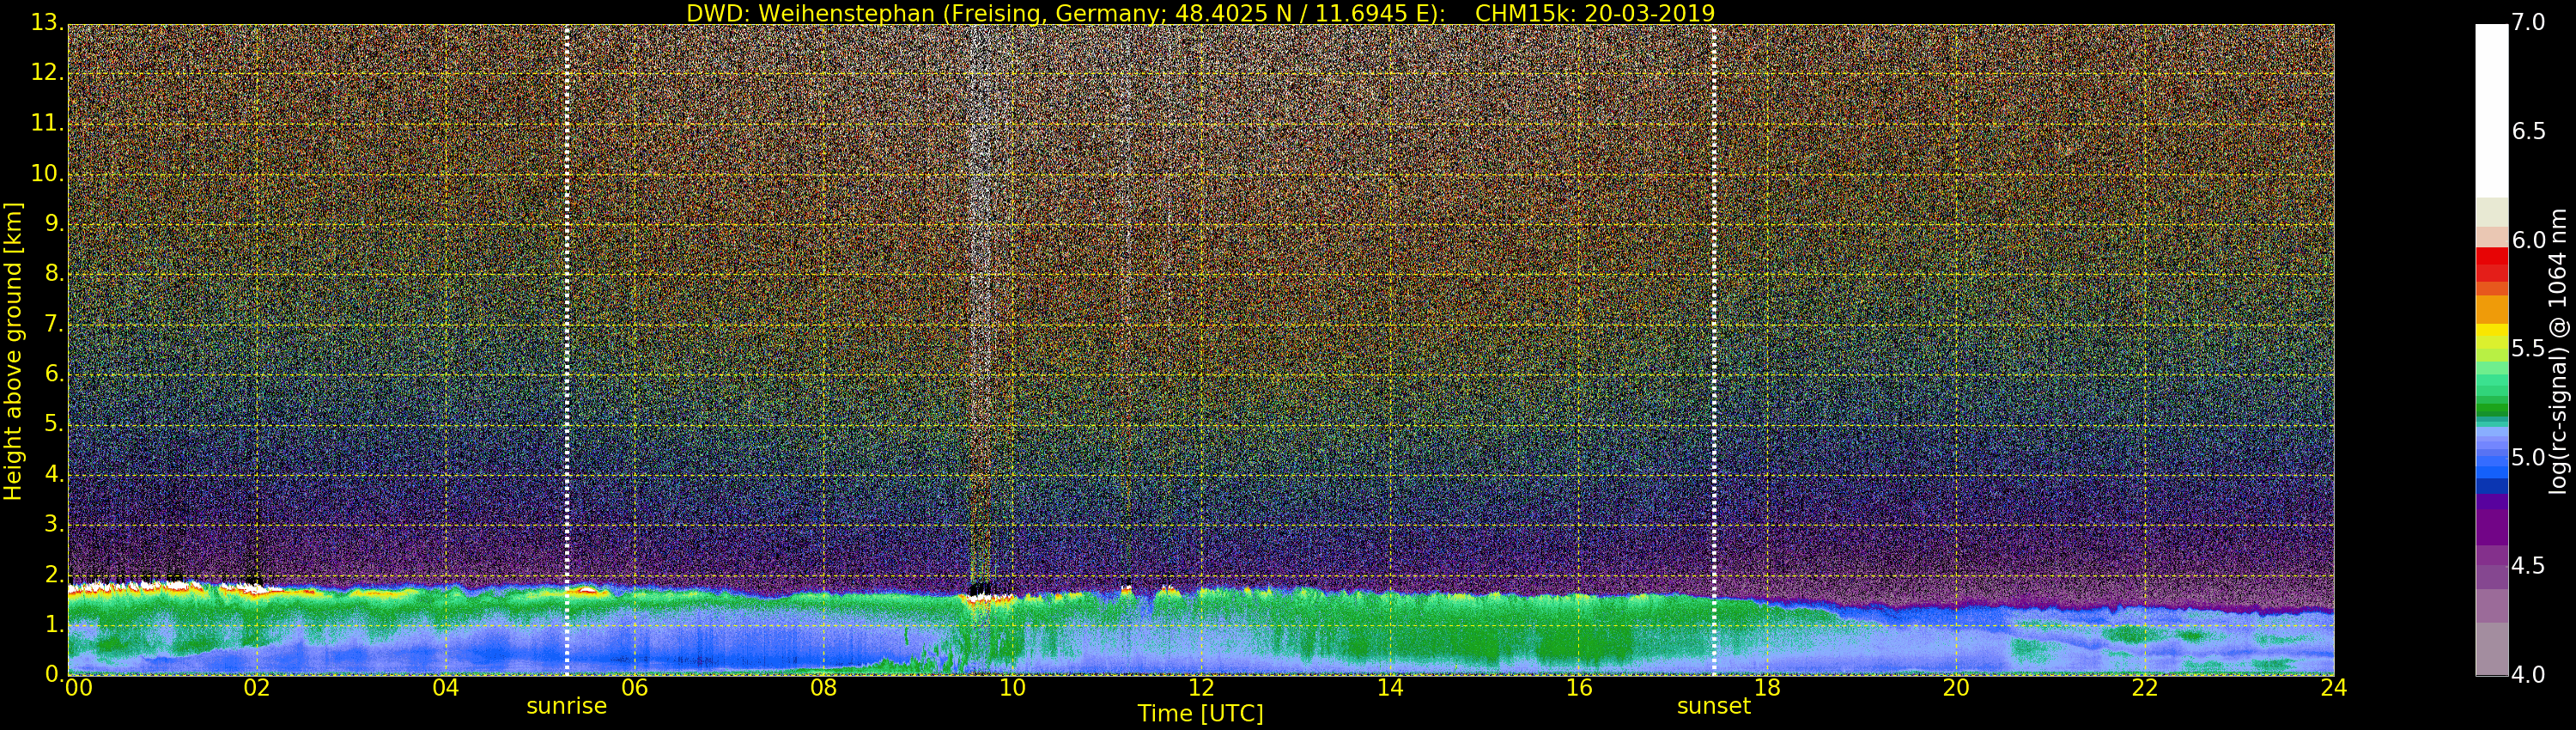Image resolution: width=2576 pixels, height=730 pixels.
Task: Click the 'sunset' label below the time axis
Action: click(1713, 706)
